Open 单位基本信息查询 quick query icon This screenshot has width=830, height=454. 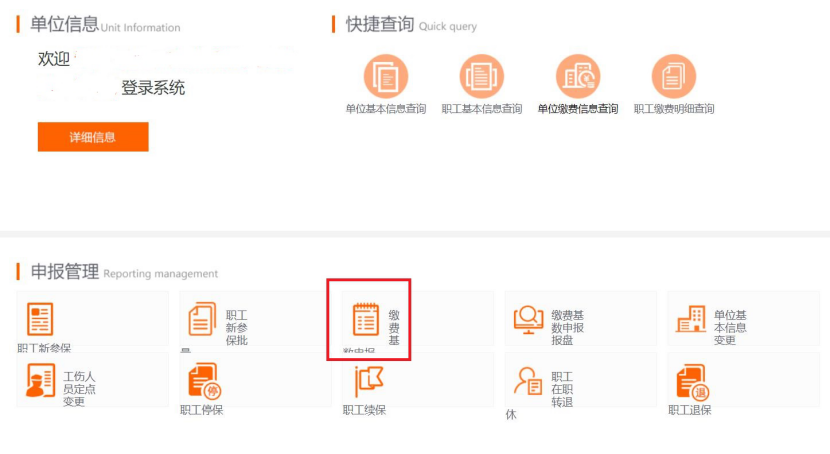[386, 76]
